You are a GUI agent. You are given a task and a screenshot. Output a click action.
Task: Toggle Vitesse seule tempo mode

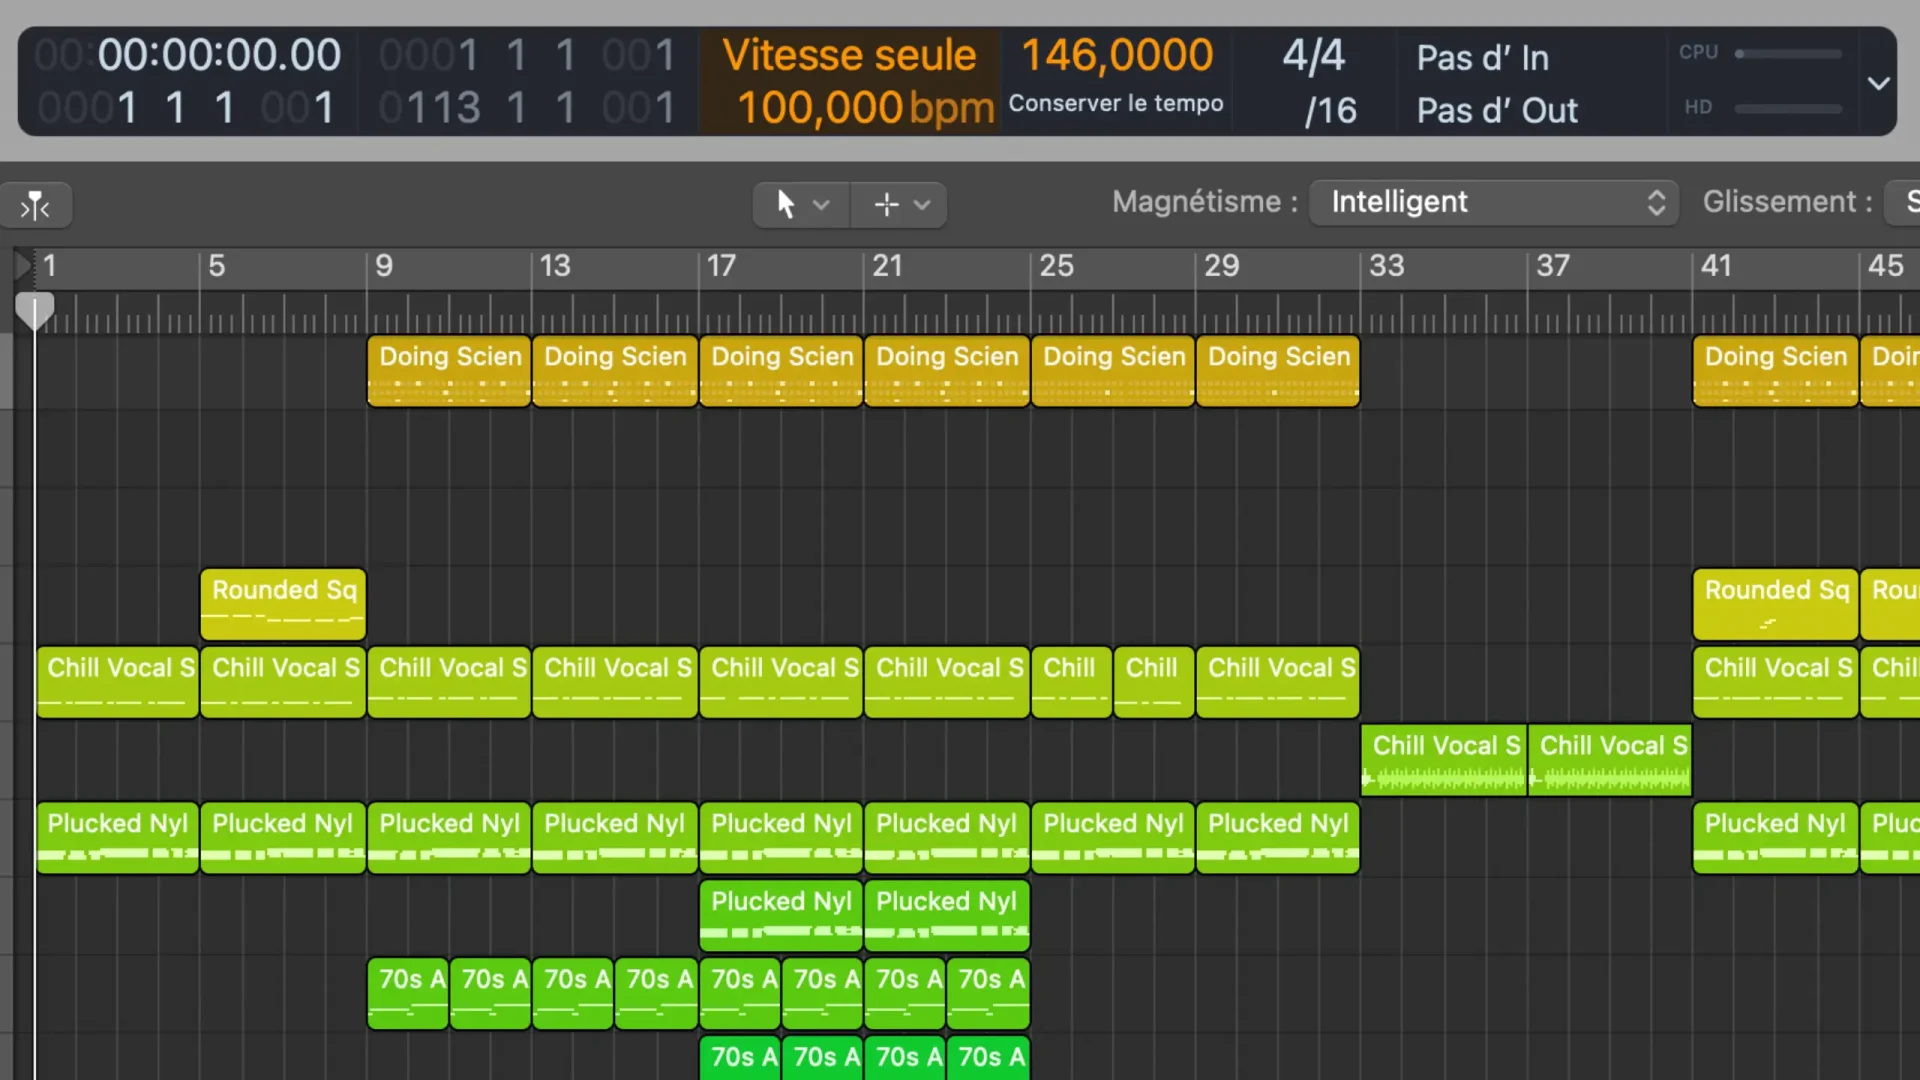849,55
